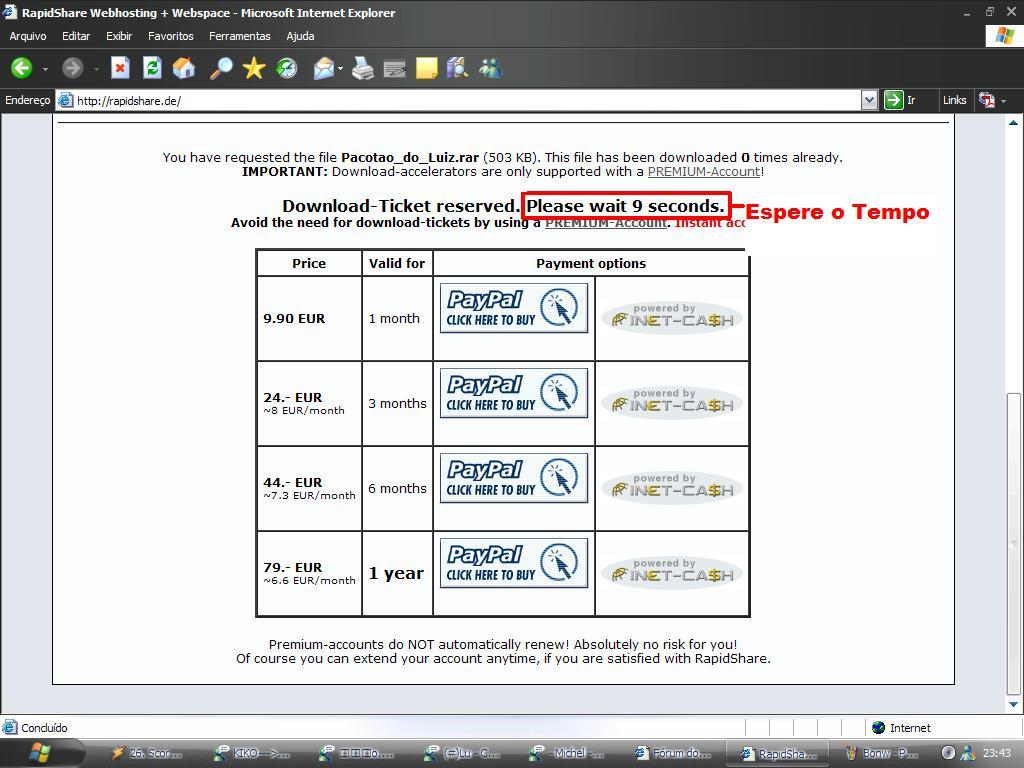Open the Back button history dropdown

45,69
